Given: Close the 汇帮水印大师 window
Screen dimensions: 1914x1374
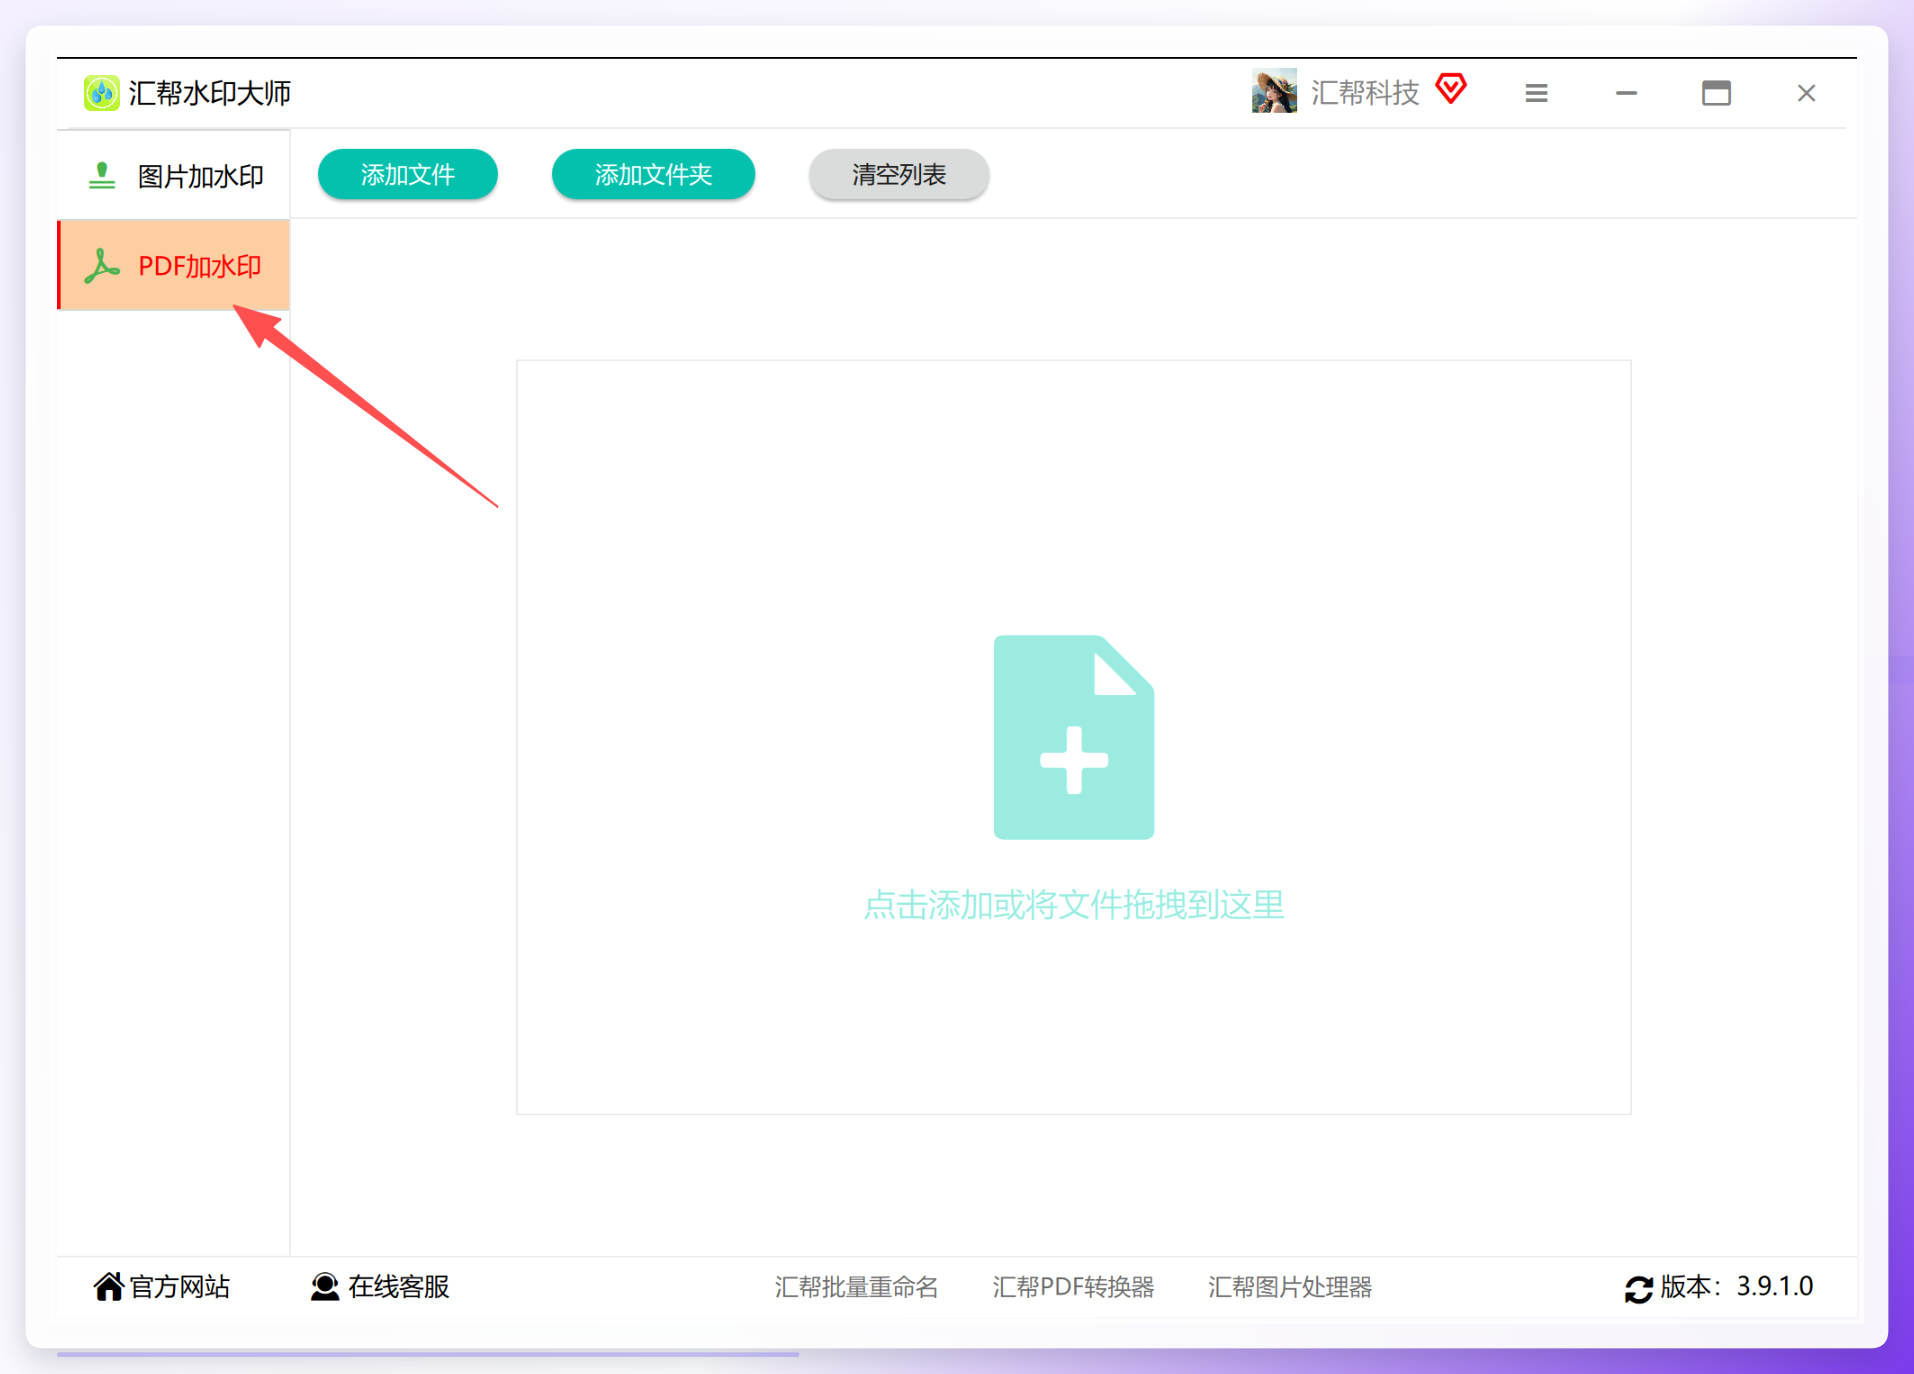Looking at the screenshot, I should click(1806, 93).
